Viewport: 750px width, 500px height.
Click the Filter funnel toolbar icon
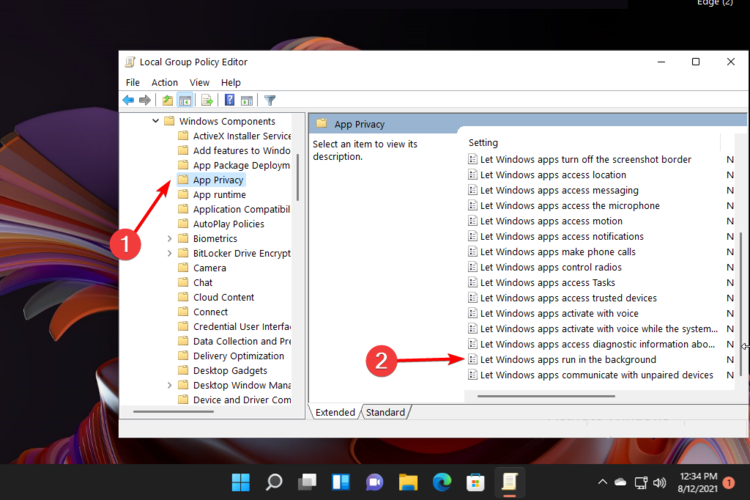[270, 100]
